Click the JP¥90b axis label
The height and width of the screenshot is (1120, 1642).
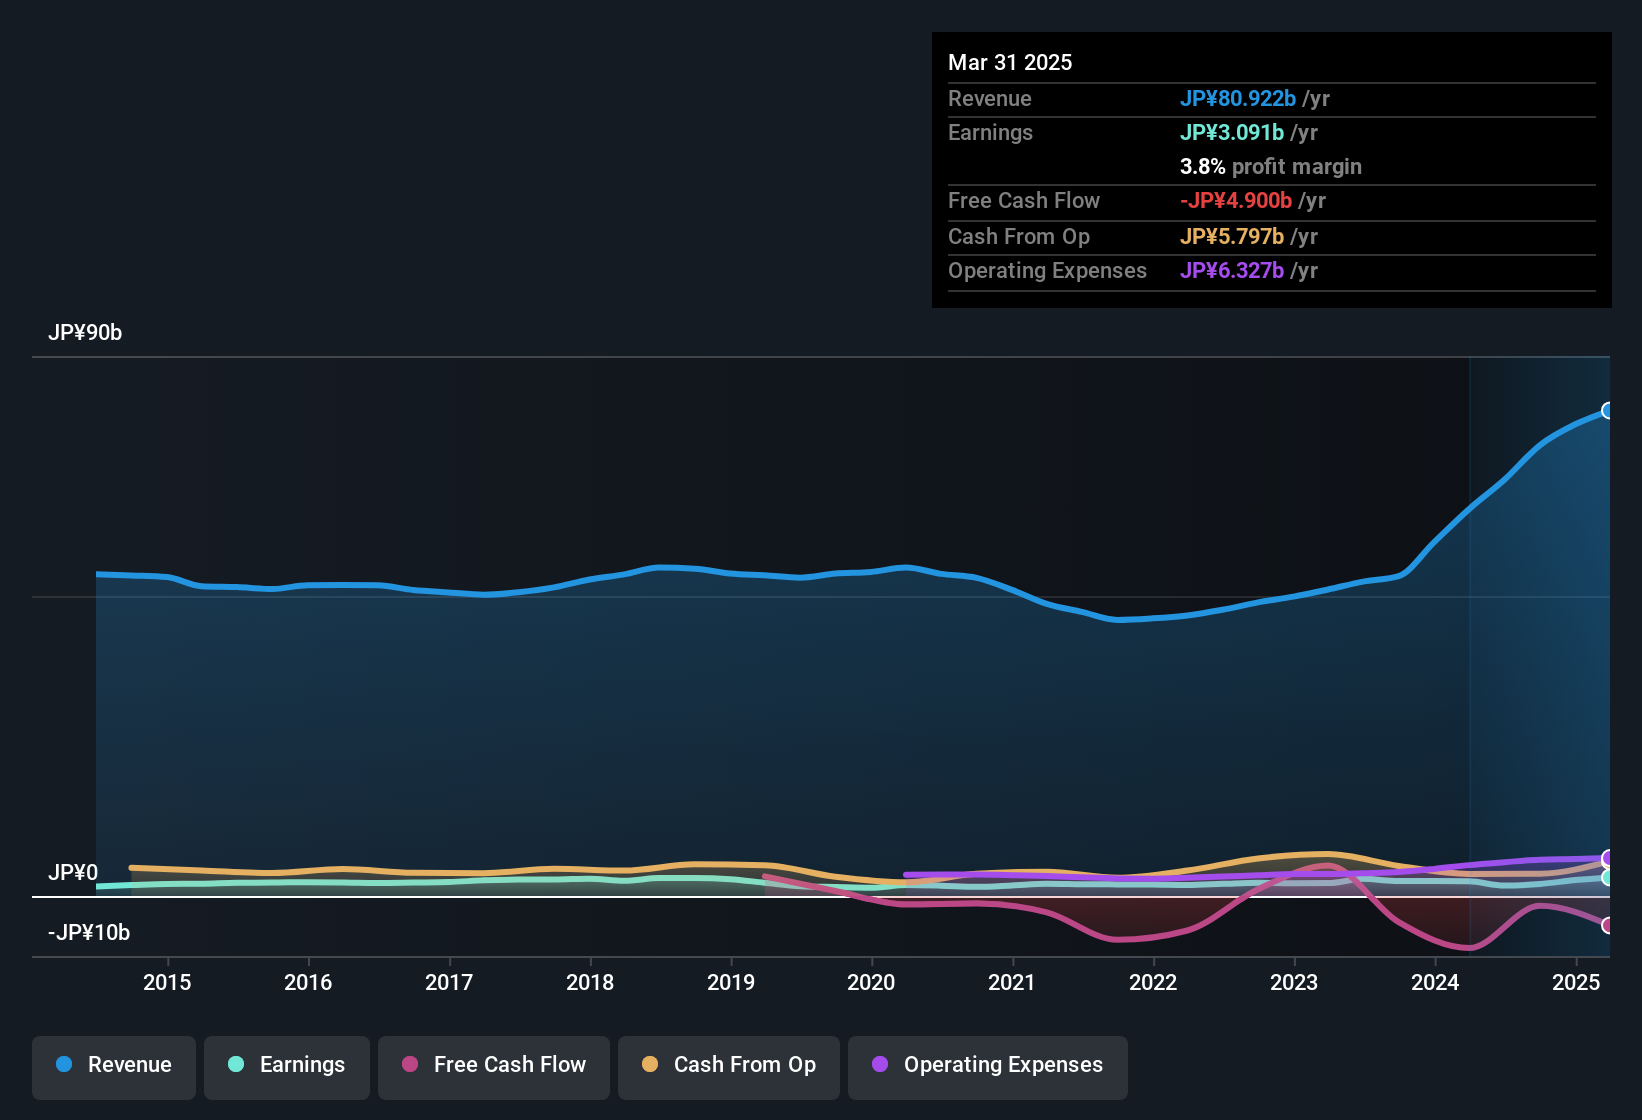pos(86,333)
